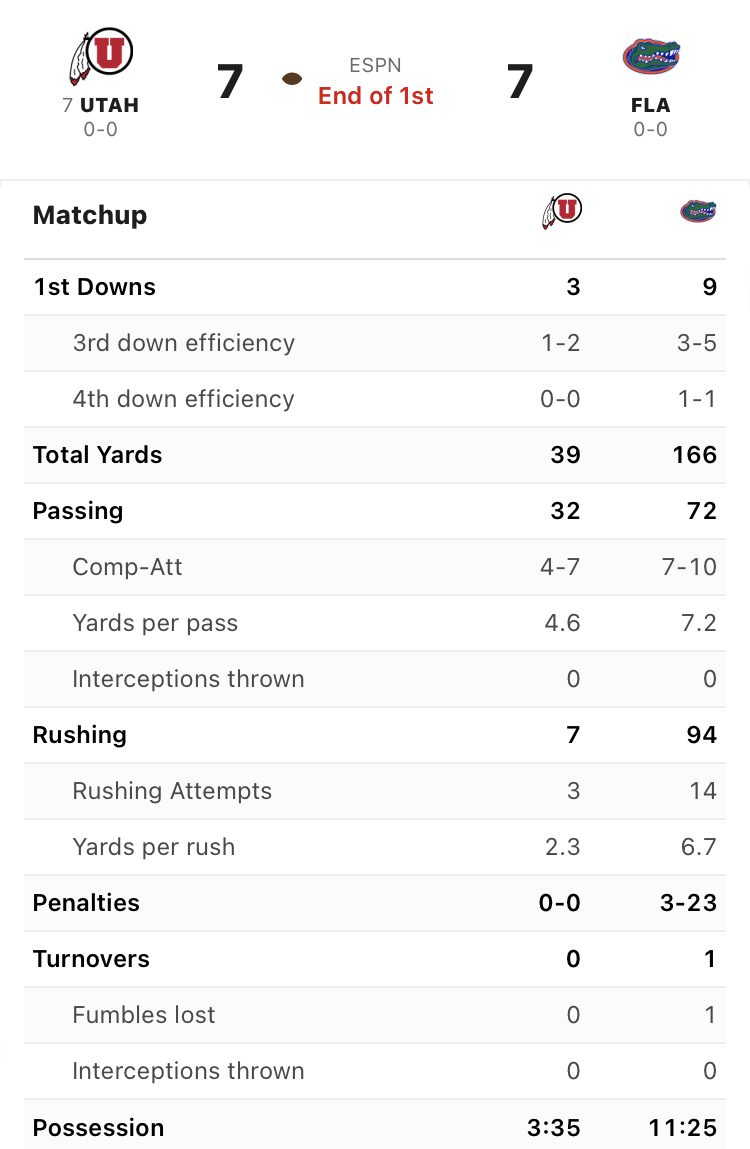Click the Total Yards row label
This screenshot has width=750, height=1149.
point(98,455)
